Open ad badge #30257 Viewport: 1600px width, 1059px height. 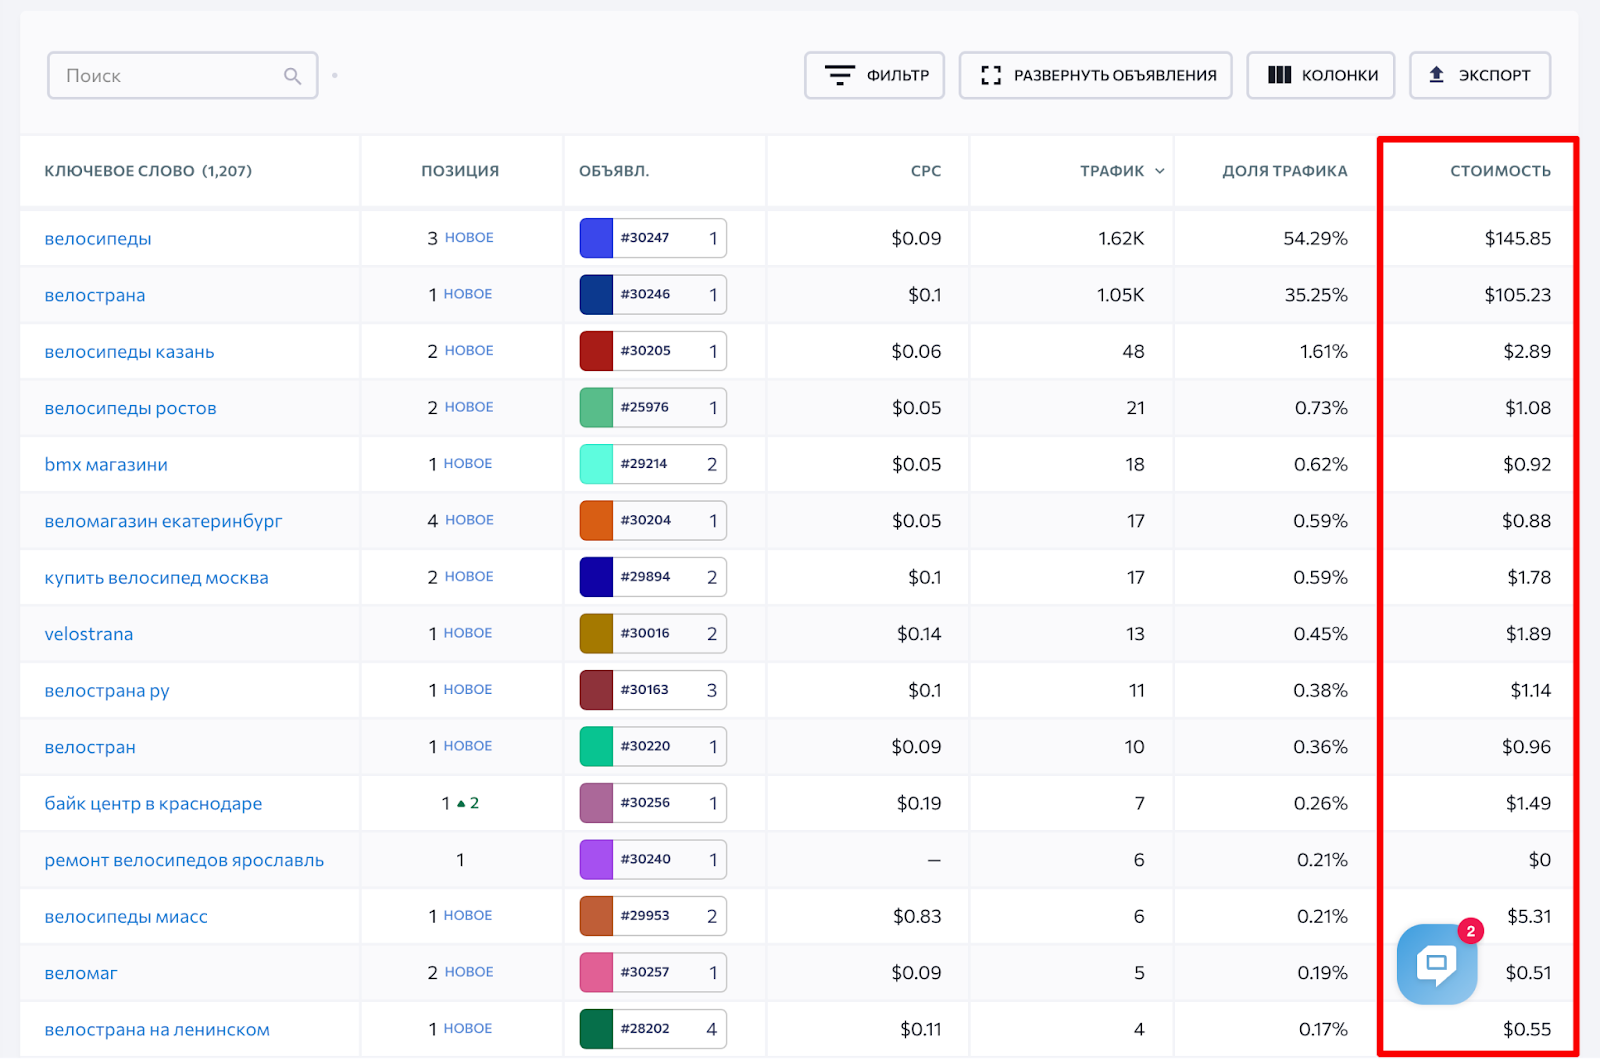(x=653, y=973)
